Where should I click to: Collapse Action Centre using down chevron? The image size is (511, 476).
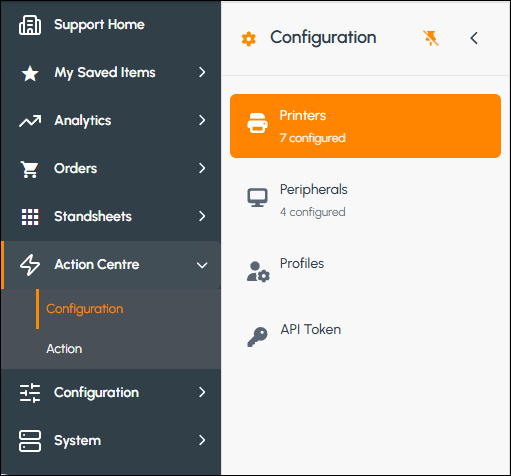pos(202,265)
